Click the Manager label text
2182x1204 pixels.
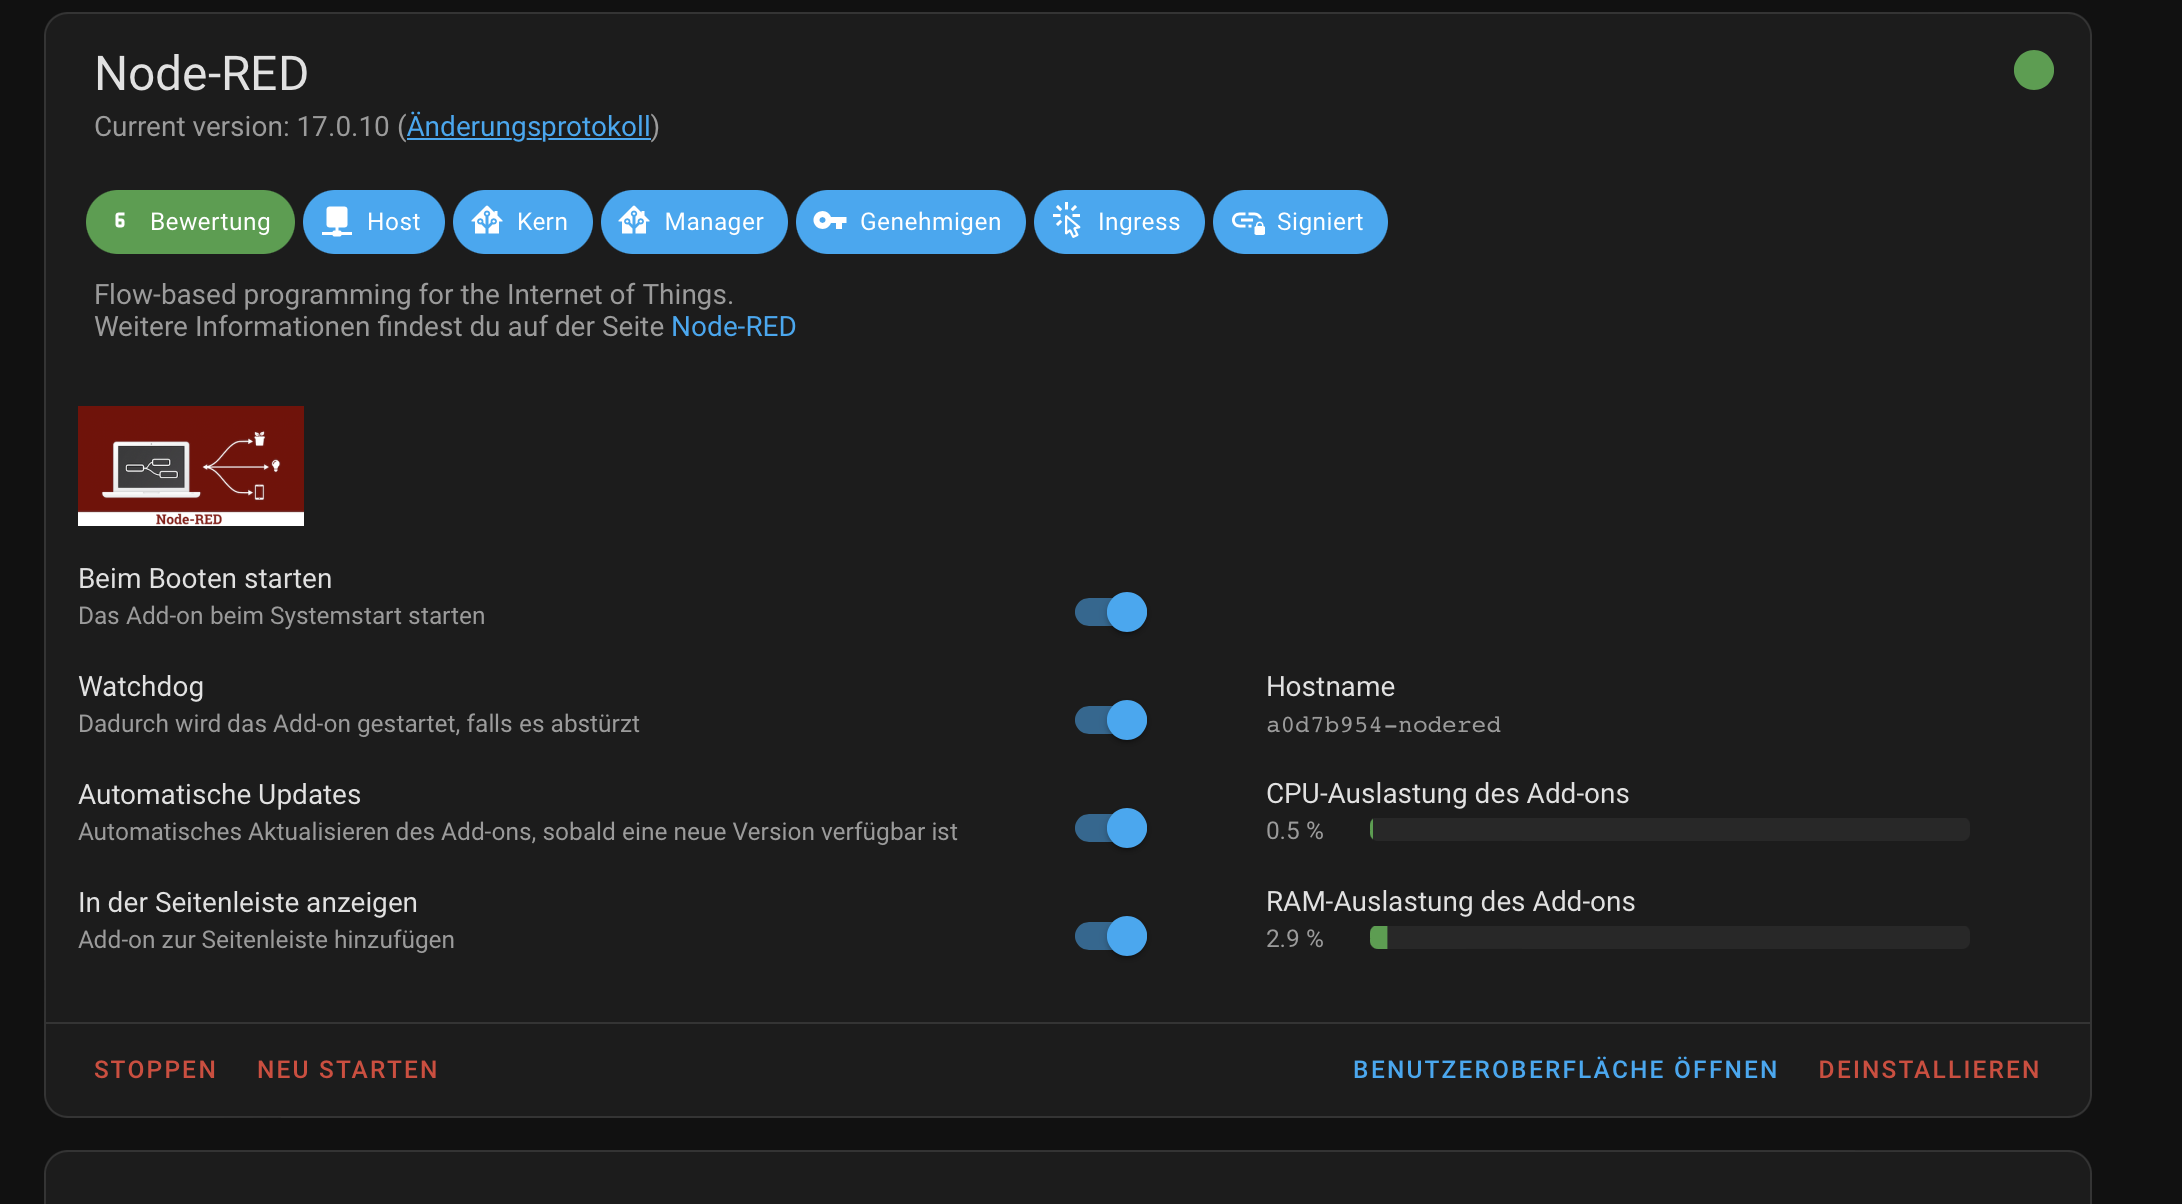pyautogui.click(x=714, y=222)
